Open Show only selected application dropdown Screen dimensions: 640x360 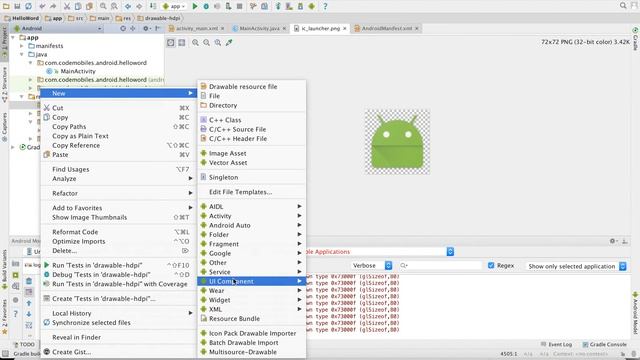[576, 266]
